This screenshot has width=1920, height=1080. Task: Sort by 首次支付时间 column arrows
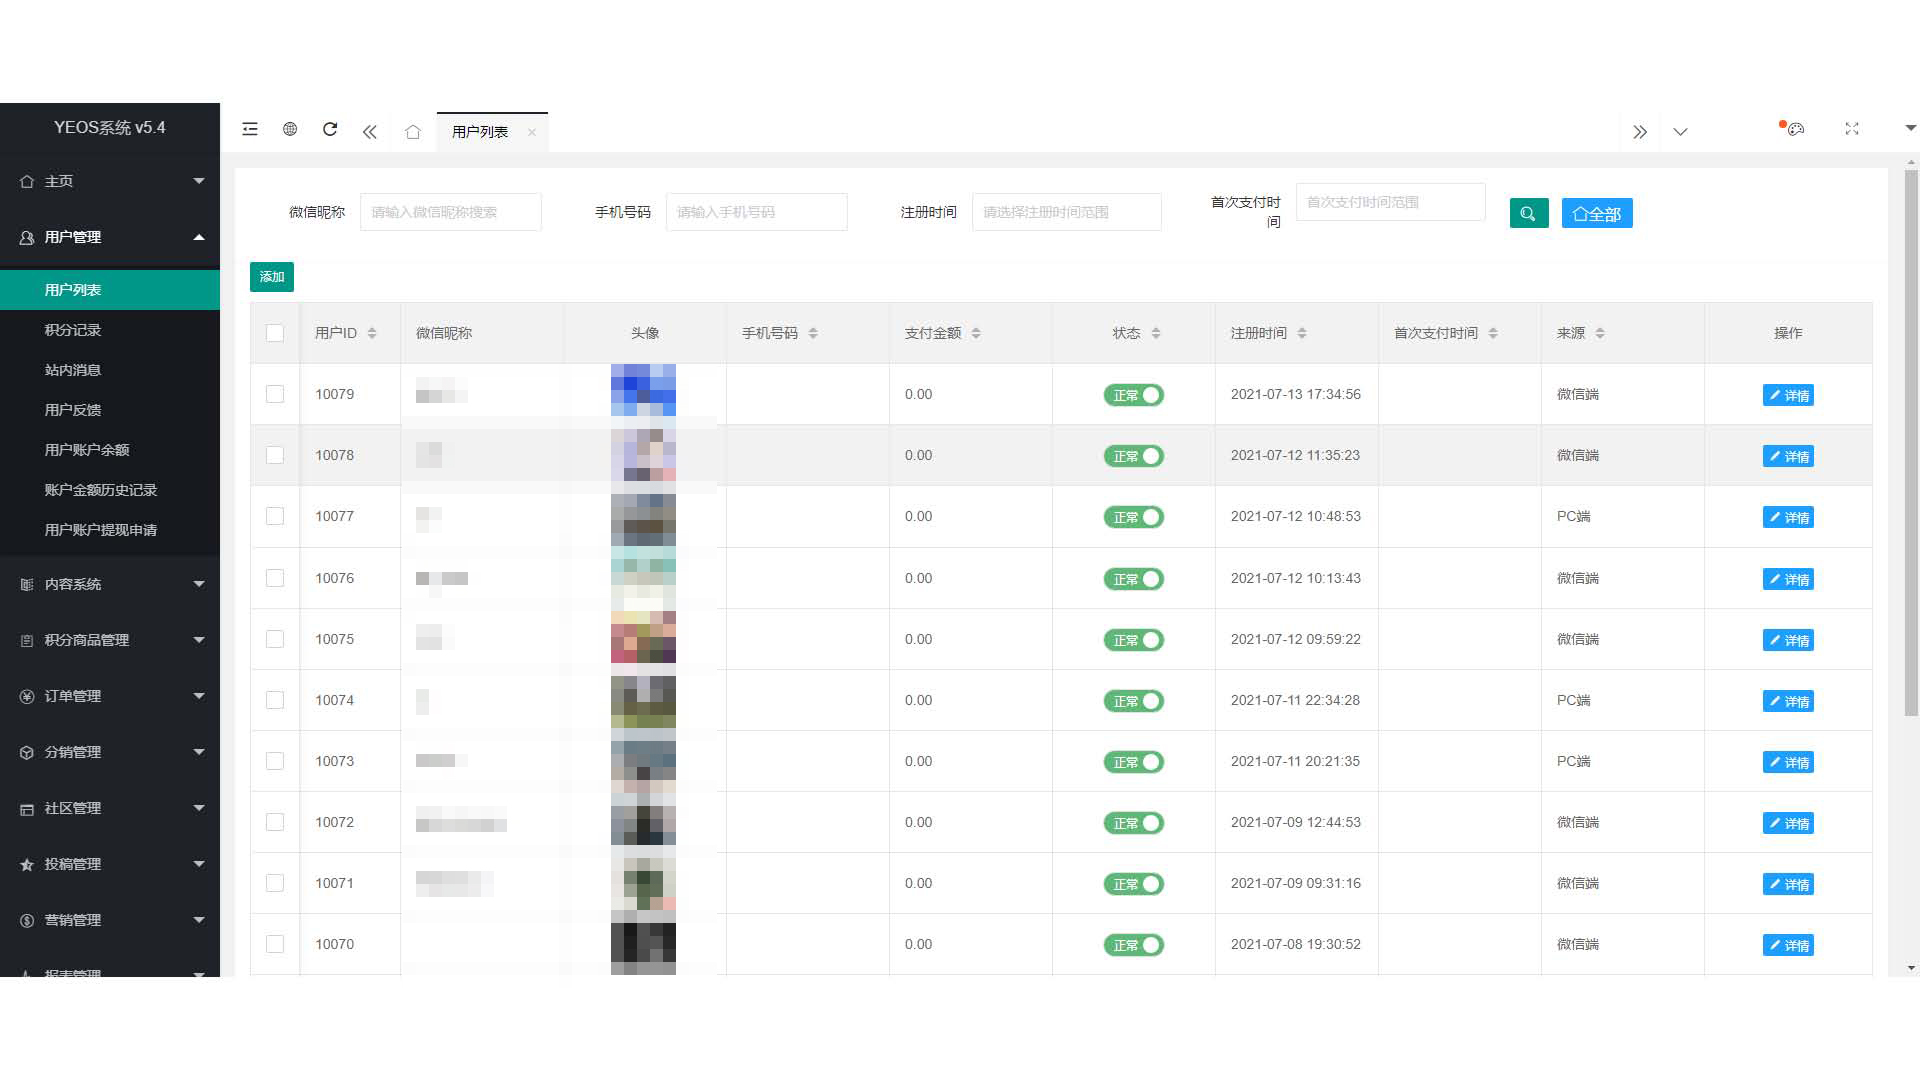[x=1493, y=333]
